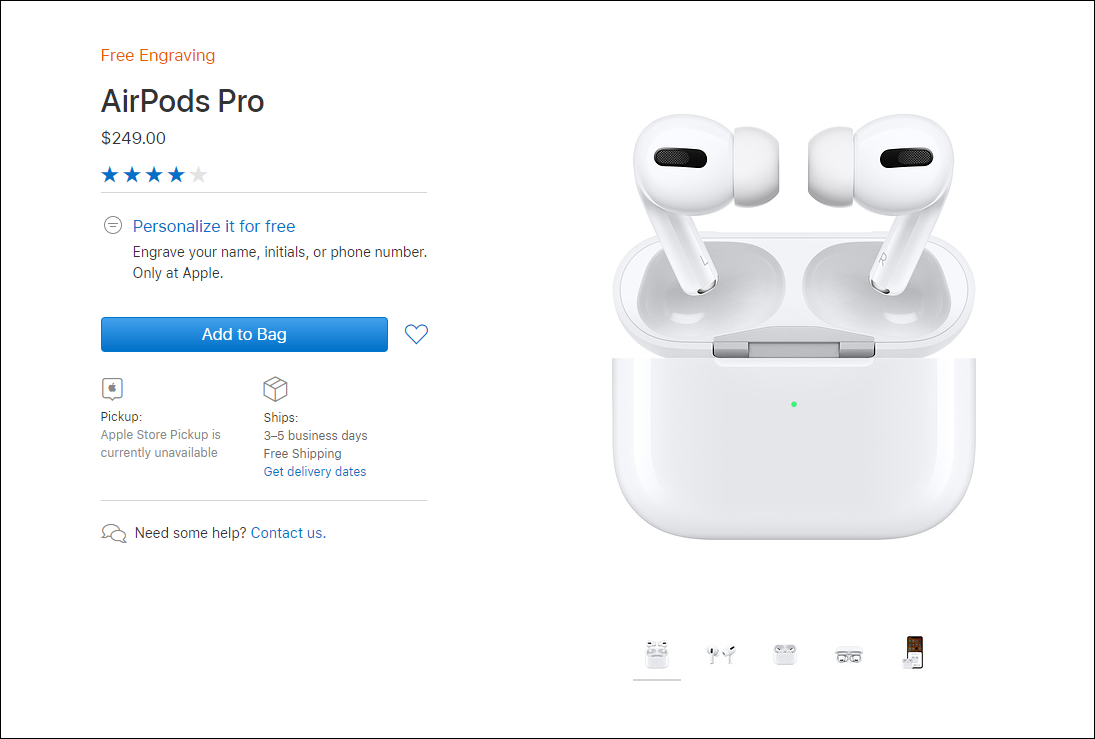Screen dimensions: 1095x739
Task: Click the Free Engraving orange label
Action: pos(158,55)
